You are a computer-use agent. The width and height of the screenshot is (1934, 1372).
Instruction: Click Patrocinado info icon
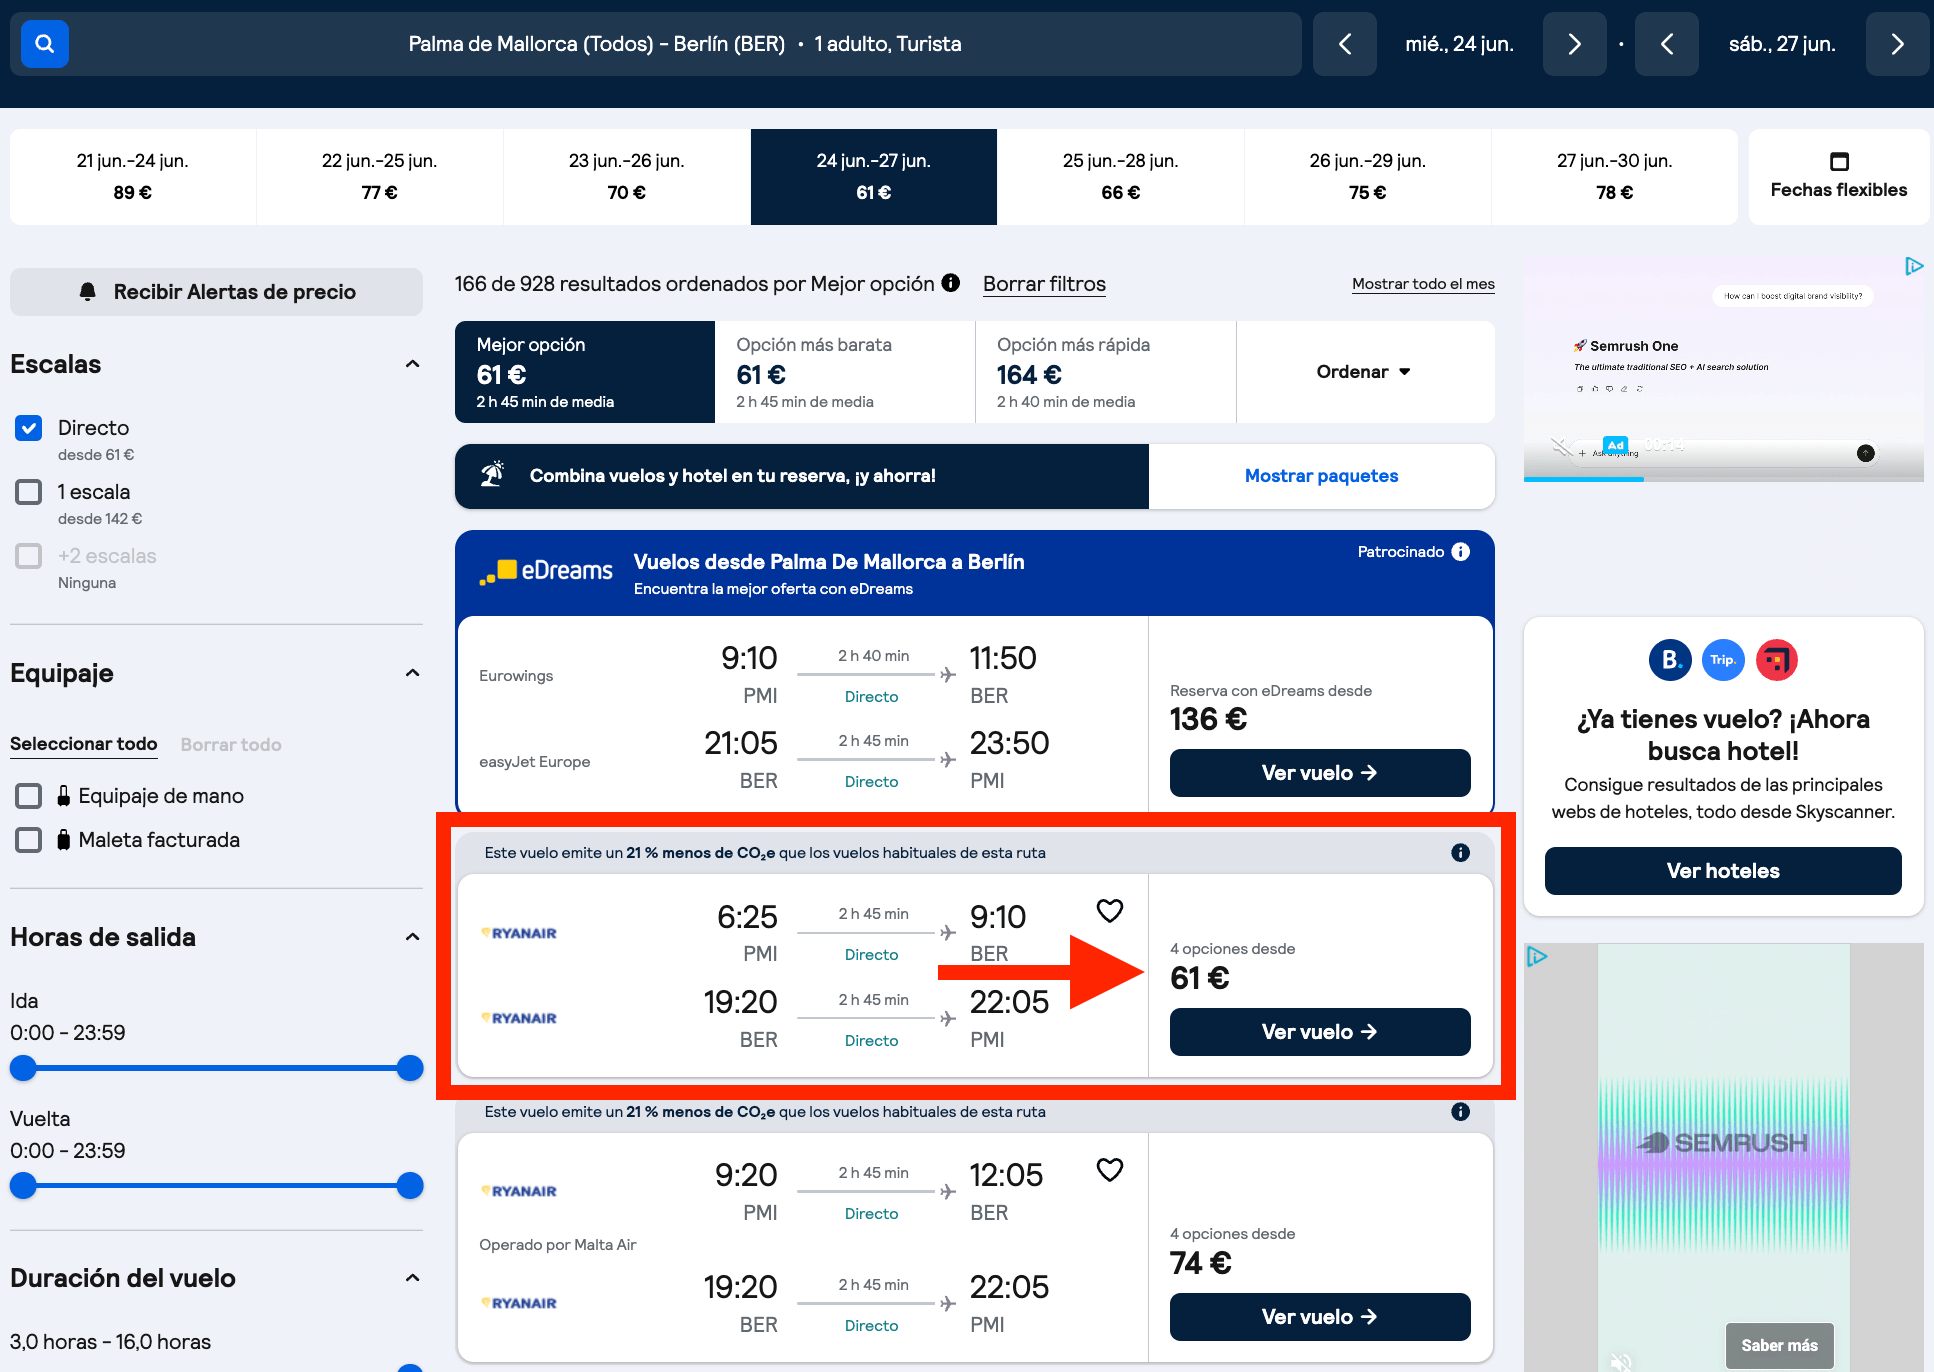(1461, 552)
